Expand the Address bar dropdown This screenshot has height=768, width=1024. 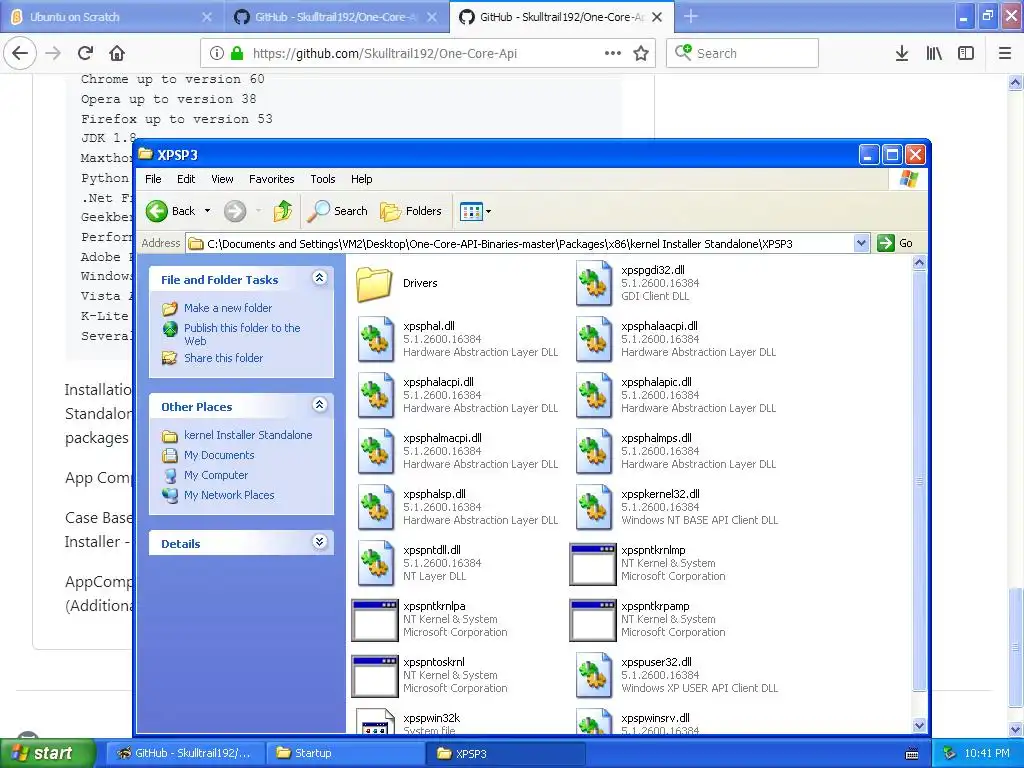pos(861,244)
